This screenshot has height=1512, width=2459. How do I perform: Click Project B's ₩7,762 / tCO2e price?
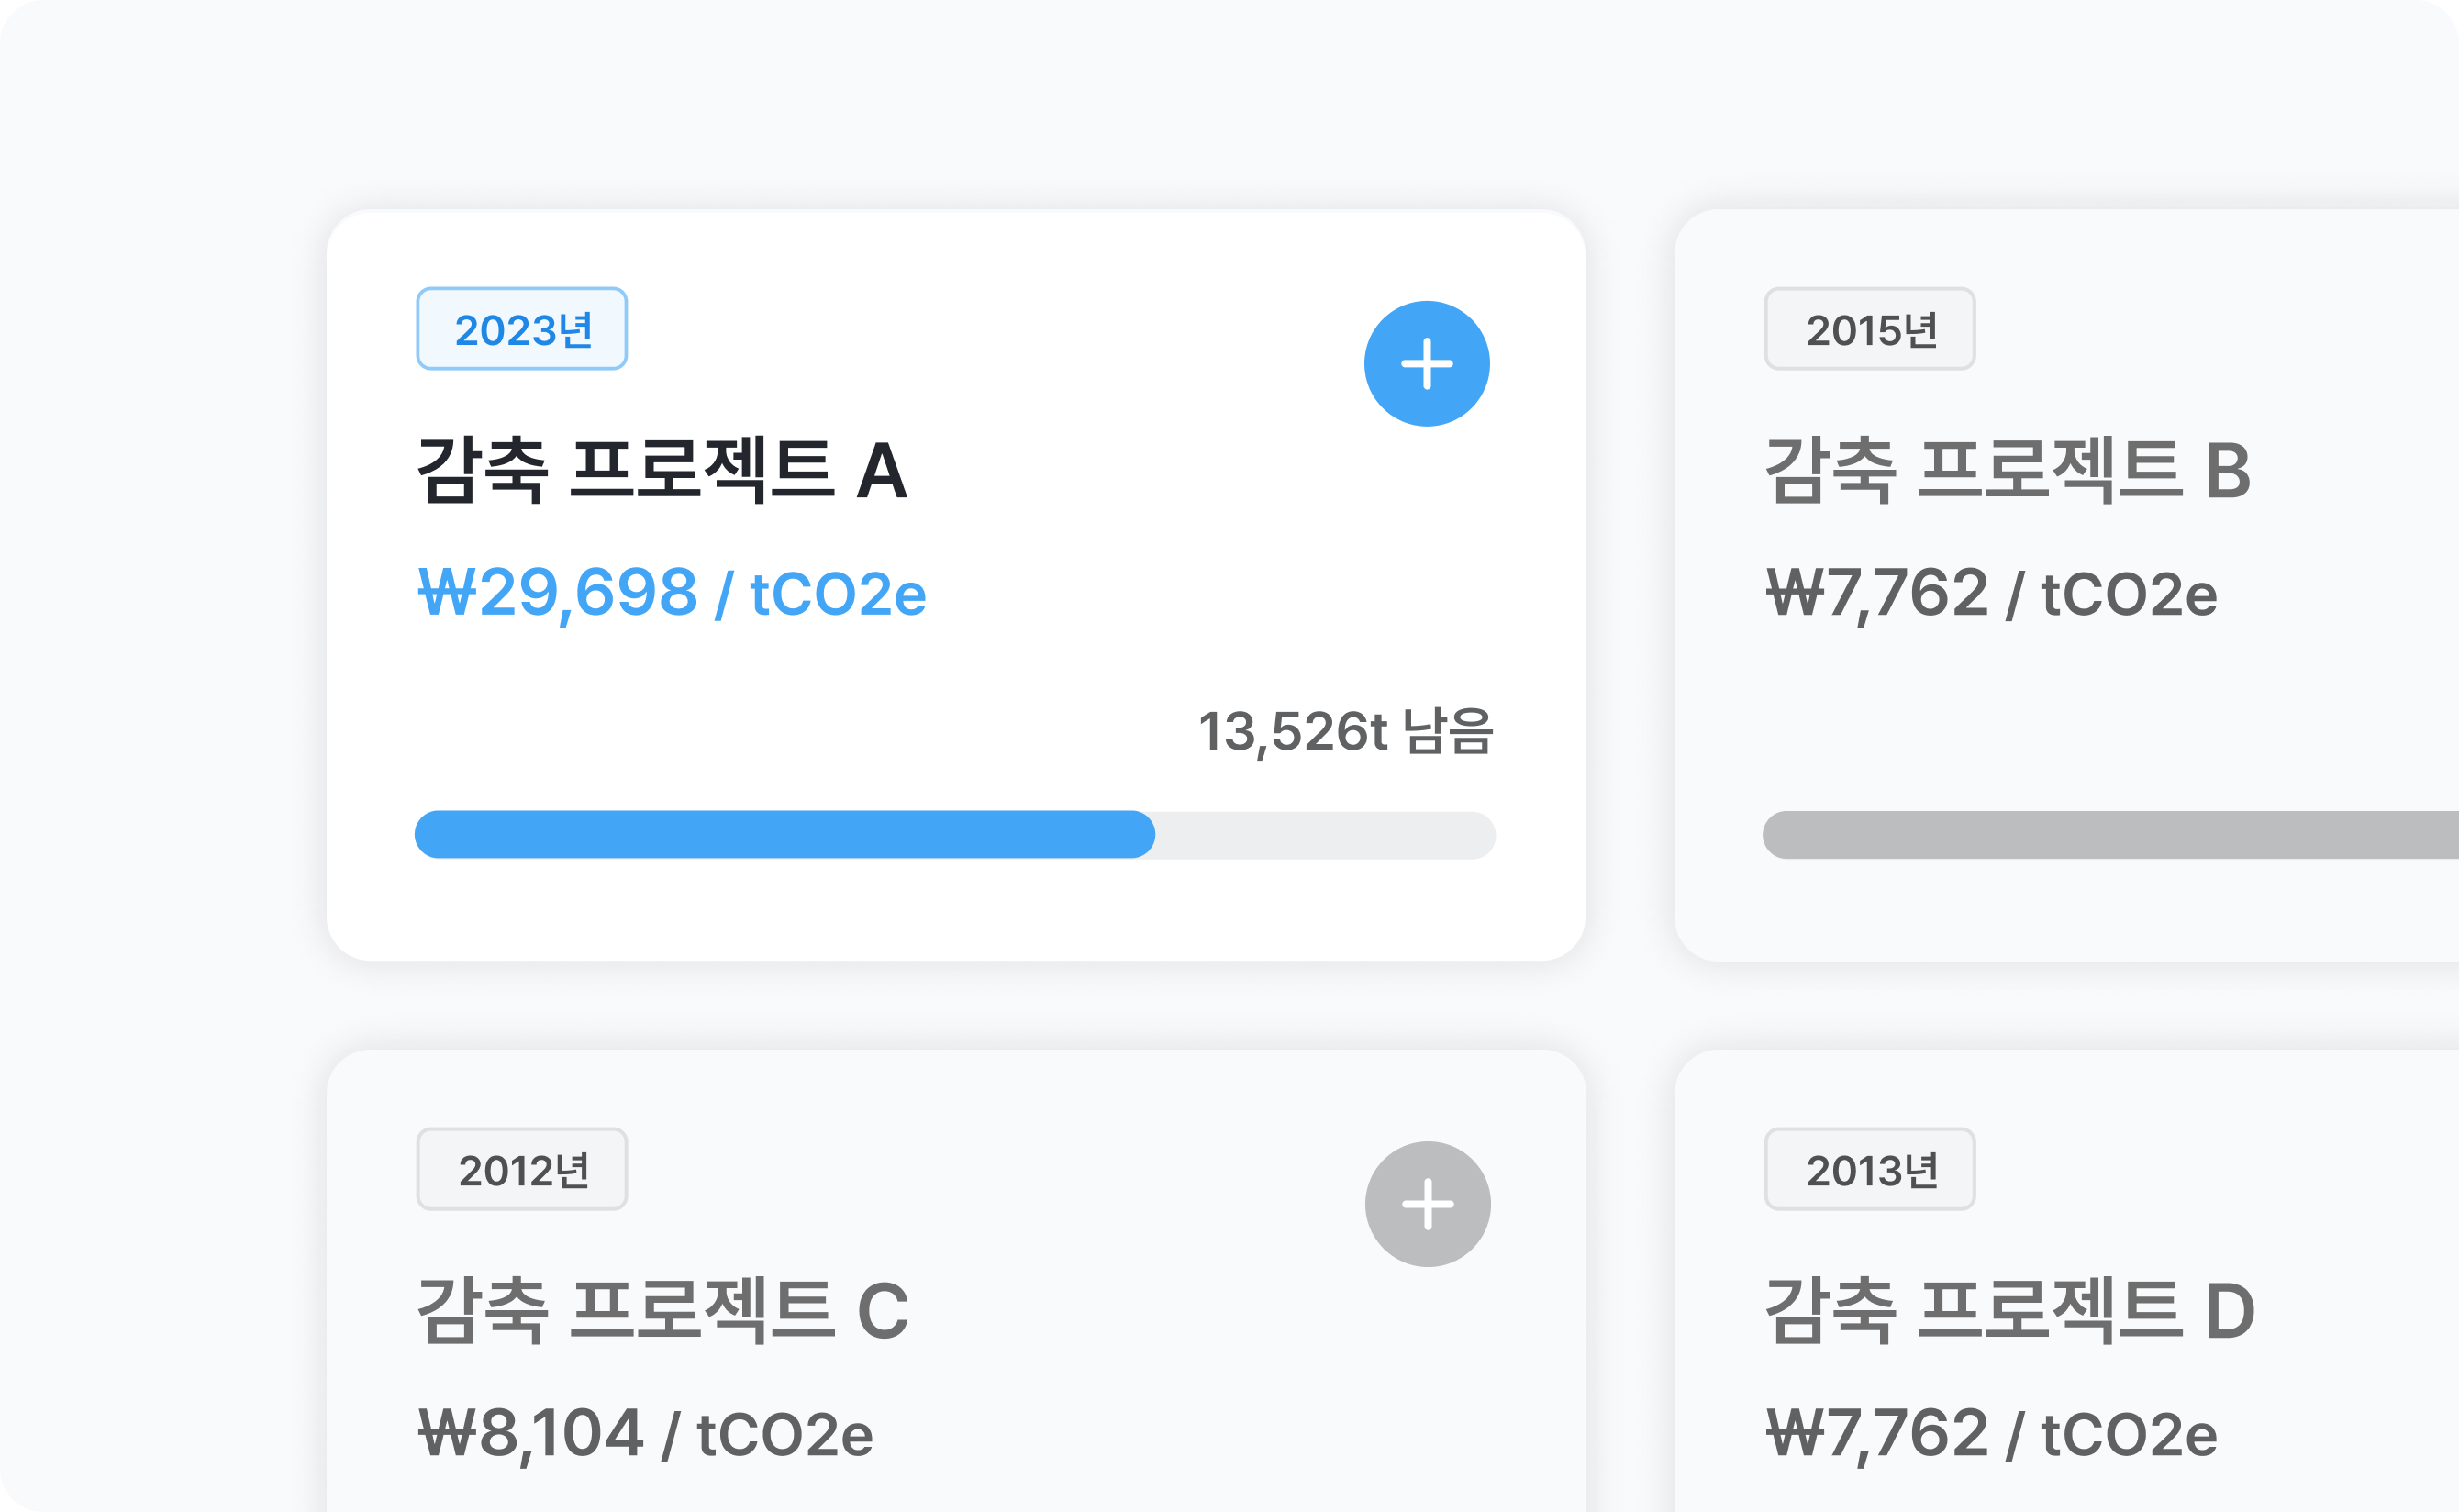(x=1991, y=593)
